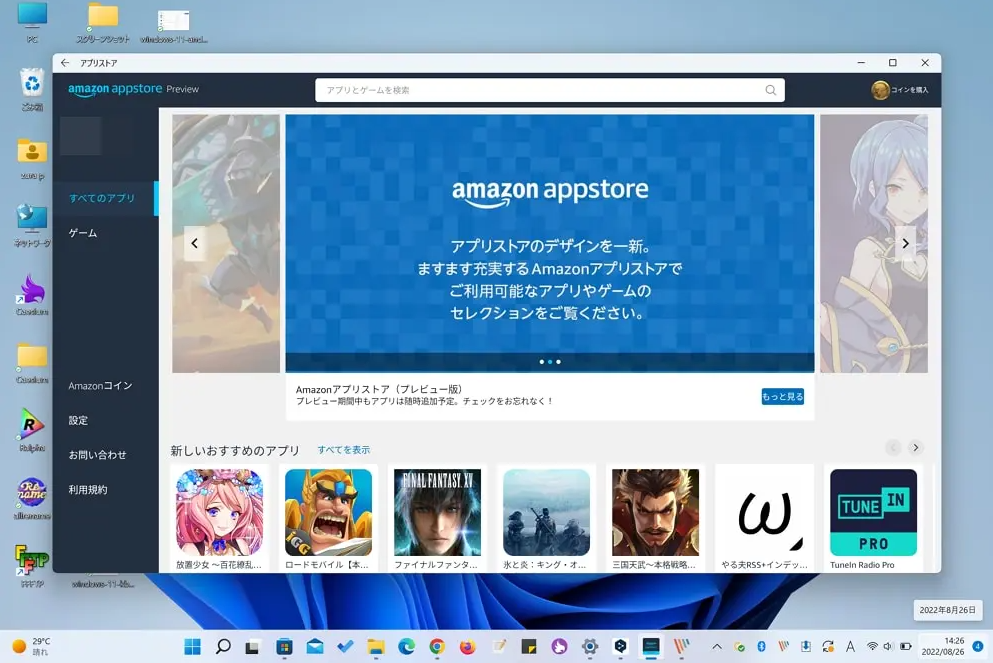Click the すべてを表示 link
The height and width of the screenshot is (663, 993).
(343, 450)
